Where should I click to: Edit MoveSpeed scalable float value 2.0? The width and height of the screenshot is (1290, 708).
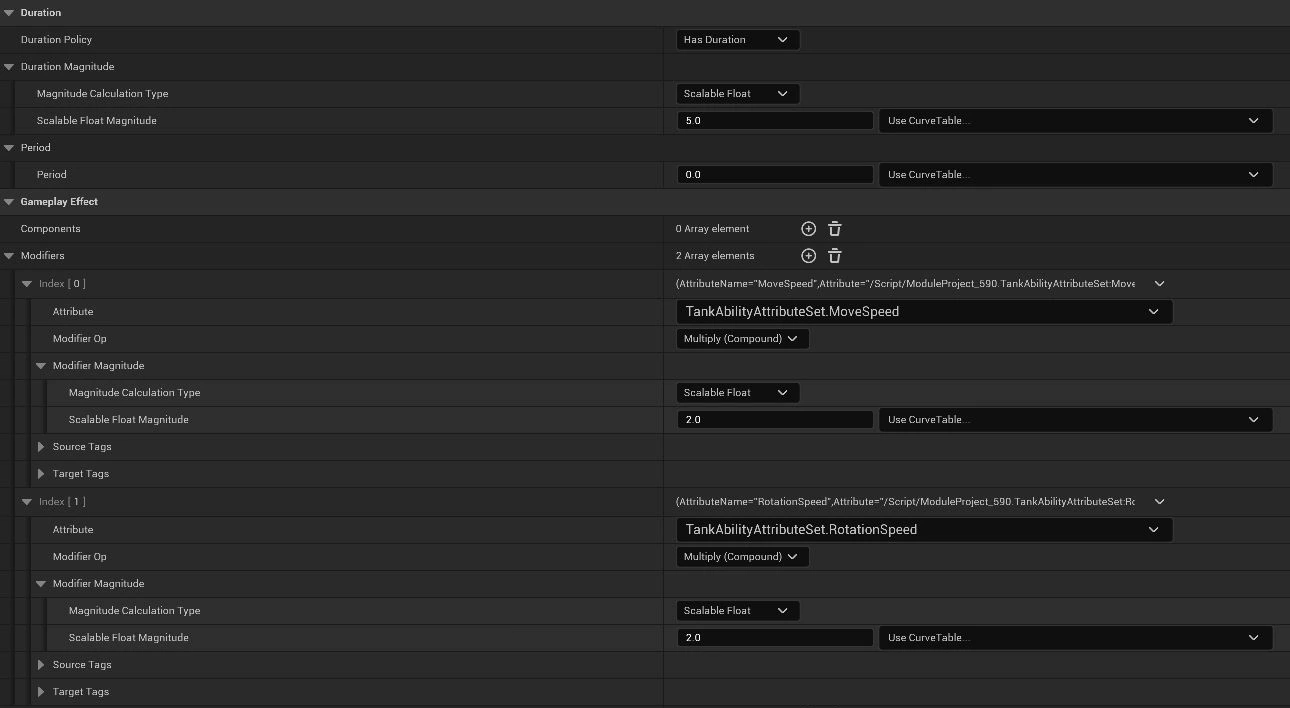coord(775,420)
